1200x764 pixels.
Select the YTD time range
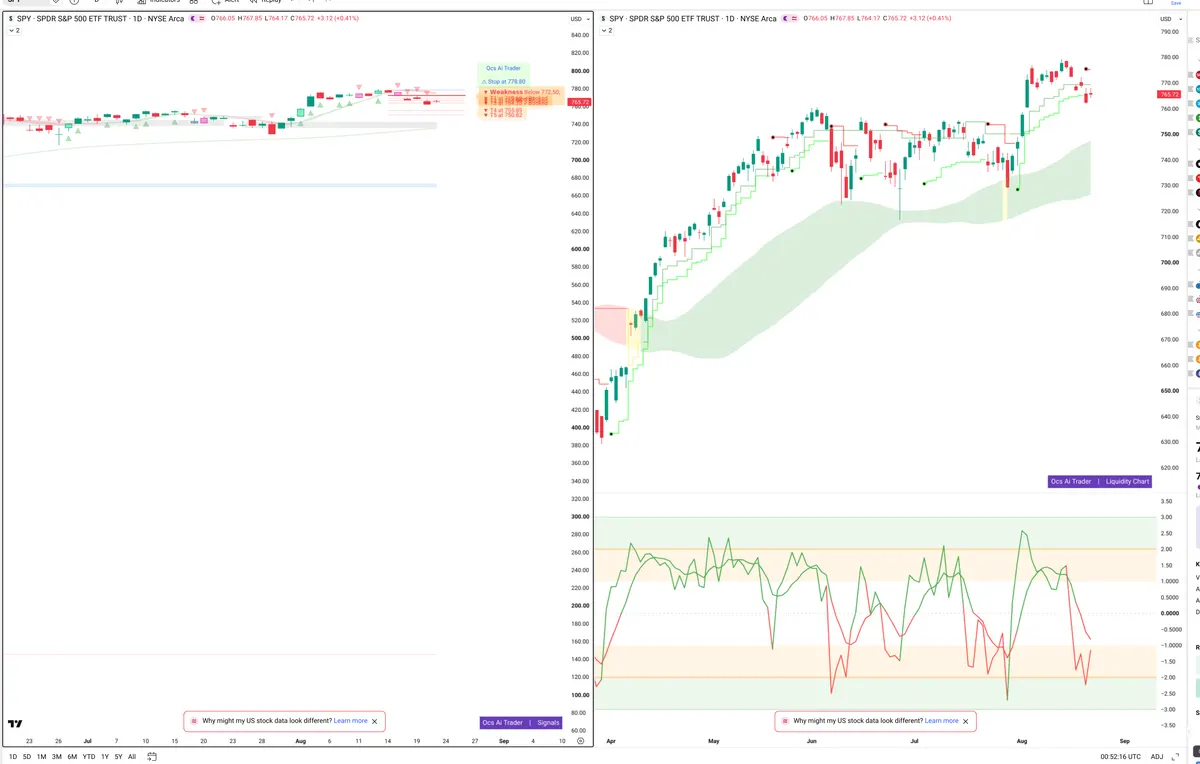(89, 757)
